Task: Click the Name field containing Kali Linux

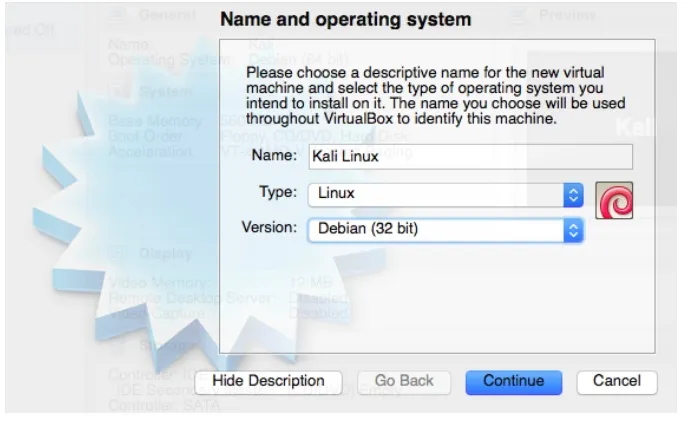Action: coord(470,157)
